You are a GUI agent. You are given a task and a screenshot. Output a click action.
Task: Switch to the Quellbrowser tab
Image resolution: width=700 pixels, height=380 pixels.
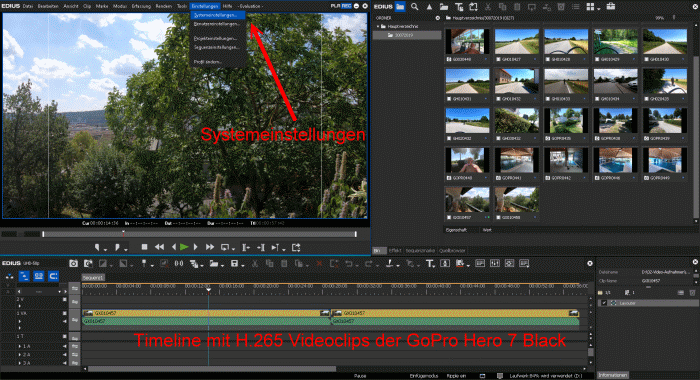click(x=452, y=251)
